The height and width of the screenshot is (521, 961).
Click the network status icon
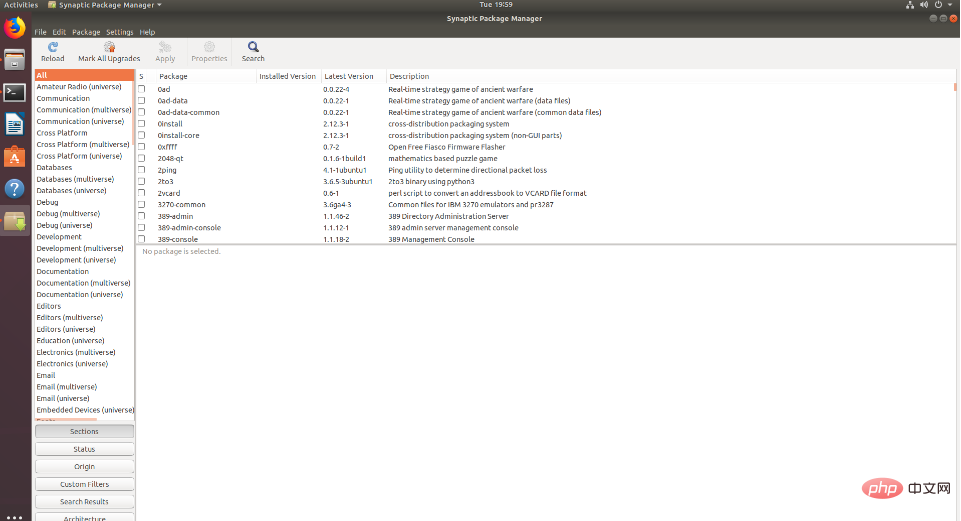click(x=910, y=5)
